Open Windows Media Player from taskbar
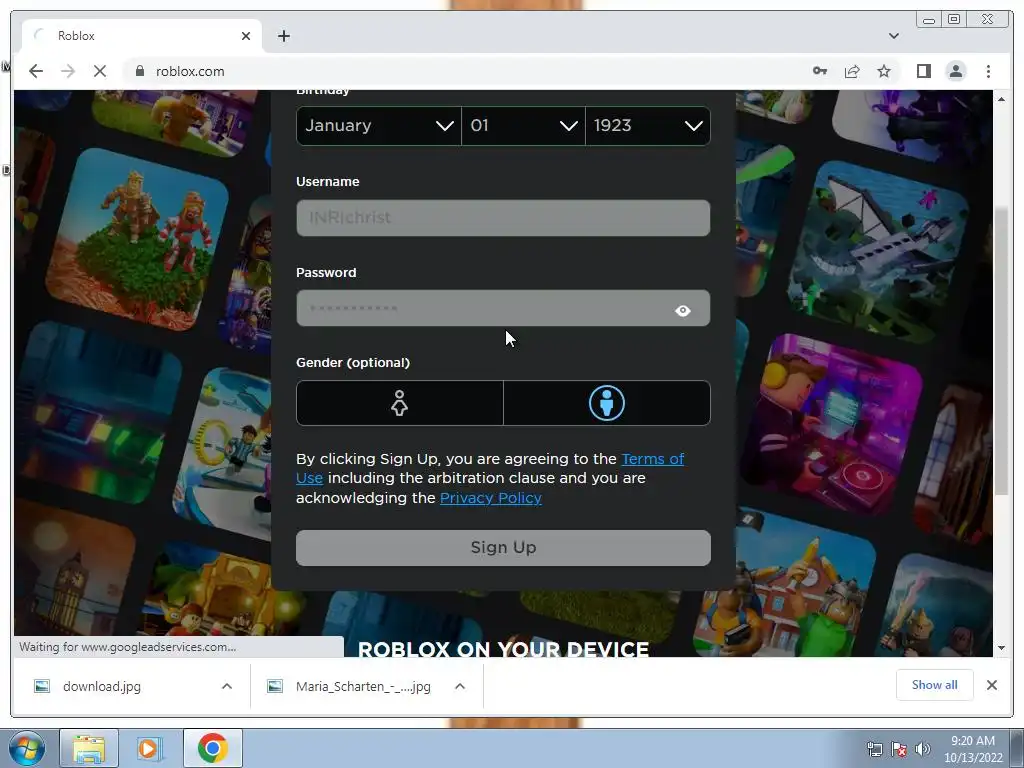 150,748
